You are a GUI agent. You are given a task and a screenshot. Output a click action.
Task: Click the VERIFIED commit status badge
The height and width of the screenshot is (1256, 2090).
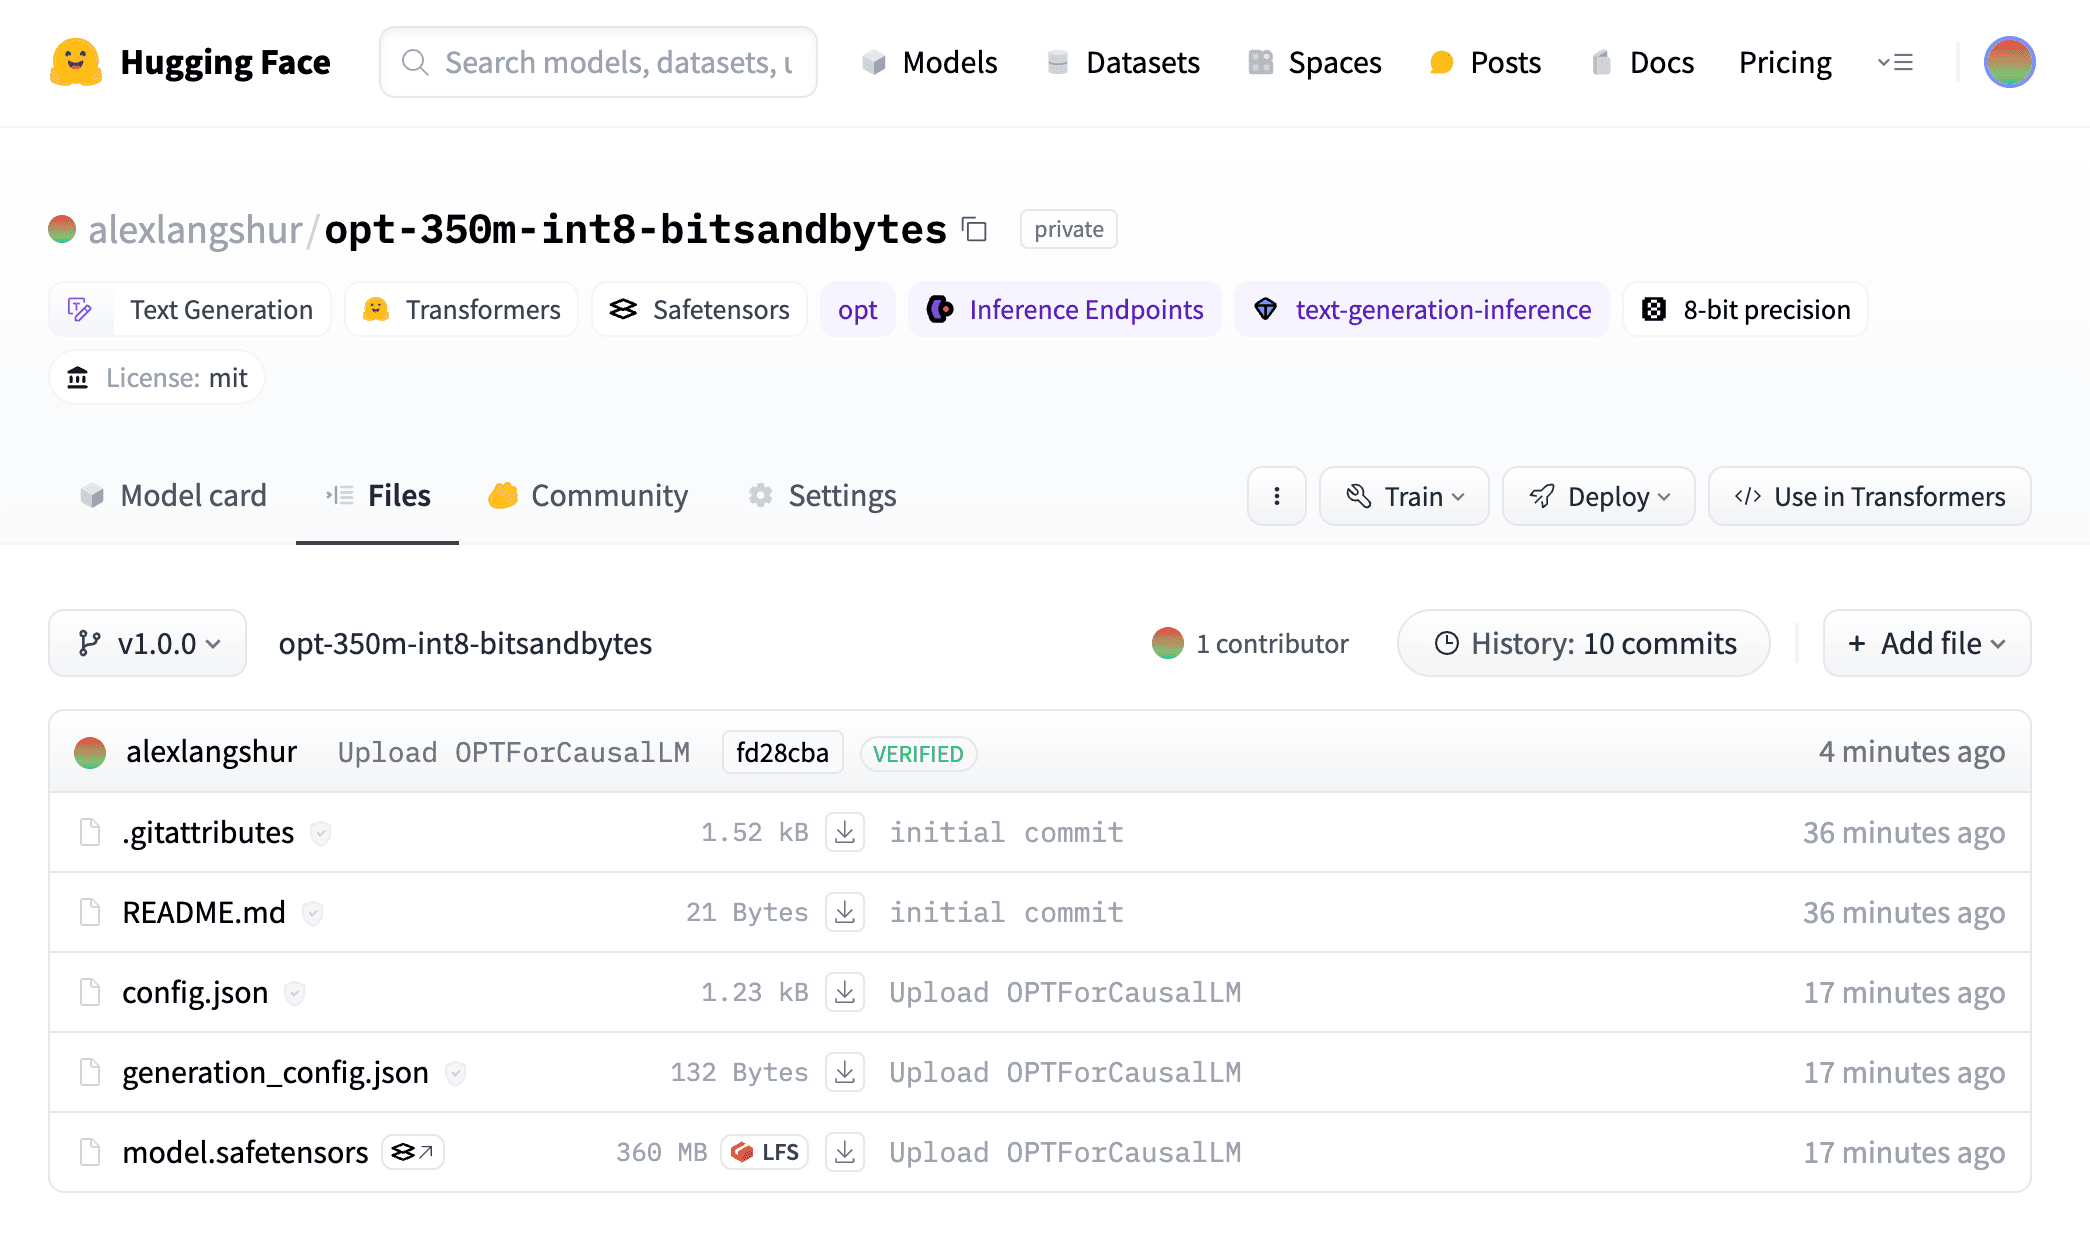click(917, 751)
